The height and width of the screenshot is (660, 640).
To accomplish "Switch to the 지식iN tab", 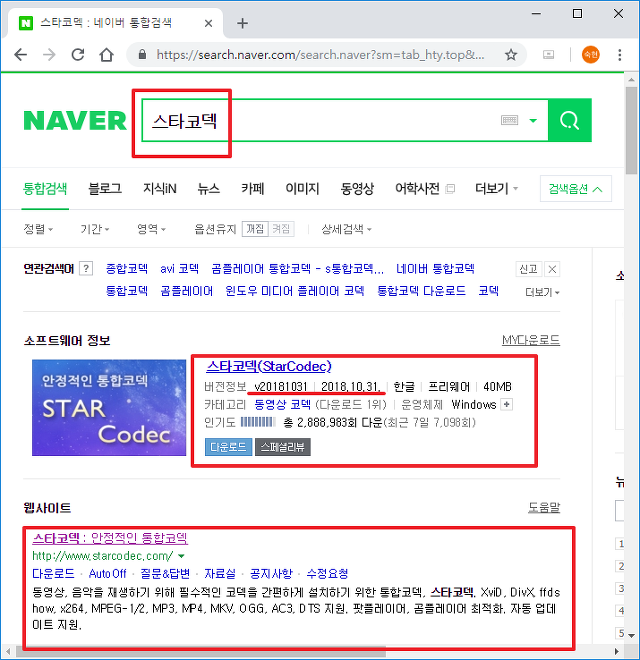I will tap(160, 189).
